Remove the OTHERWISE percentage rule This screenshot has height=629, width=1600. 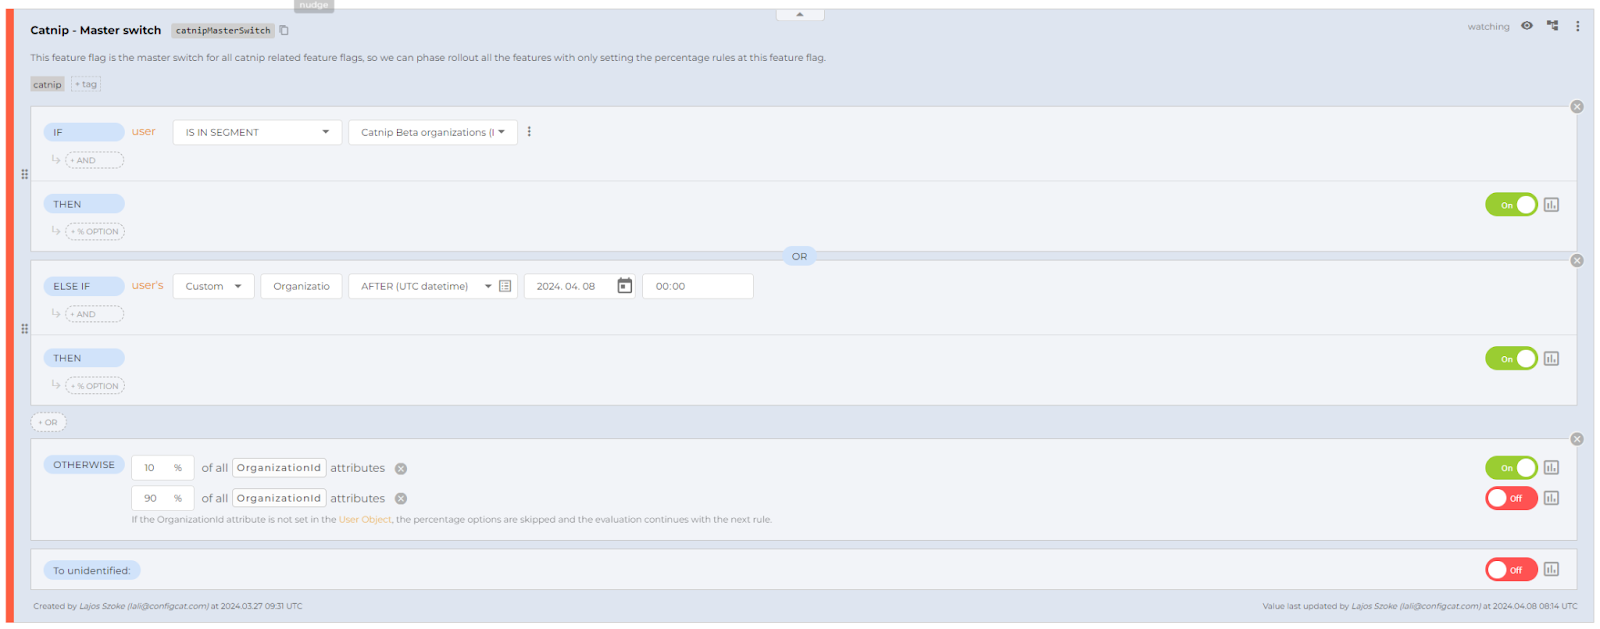click(x=1577, y=439)
